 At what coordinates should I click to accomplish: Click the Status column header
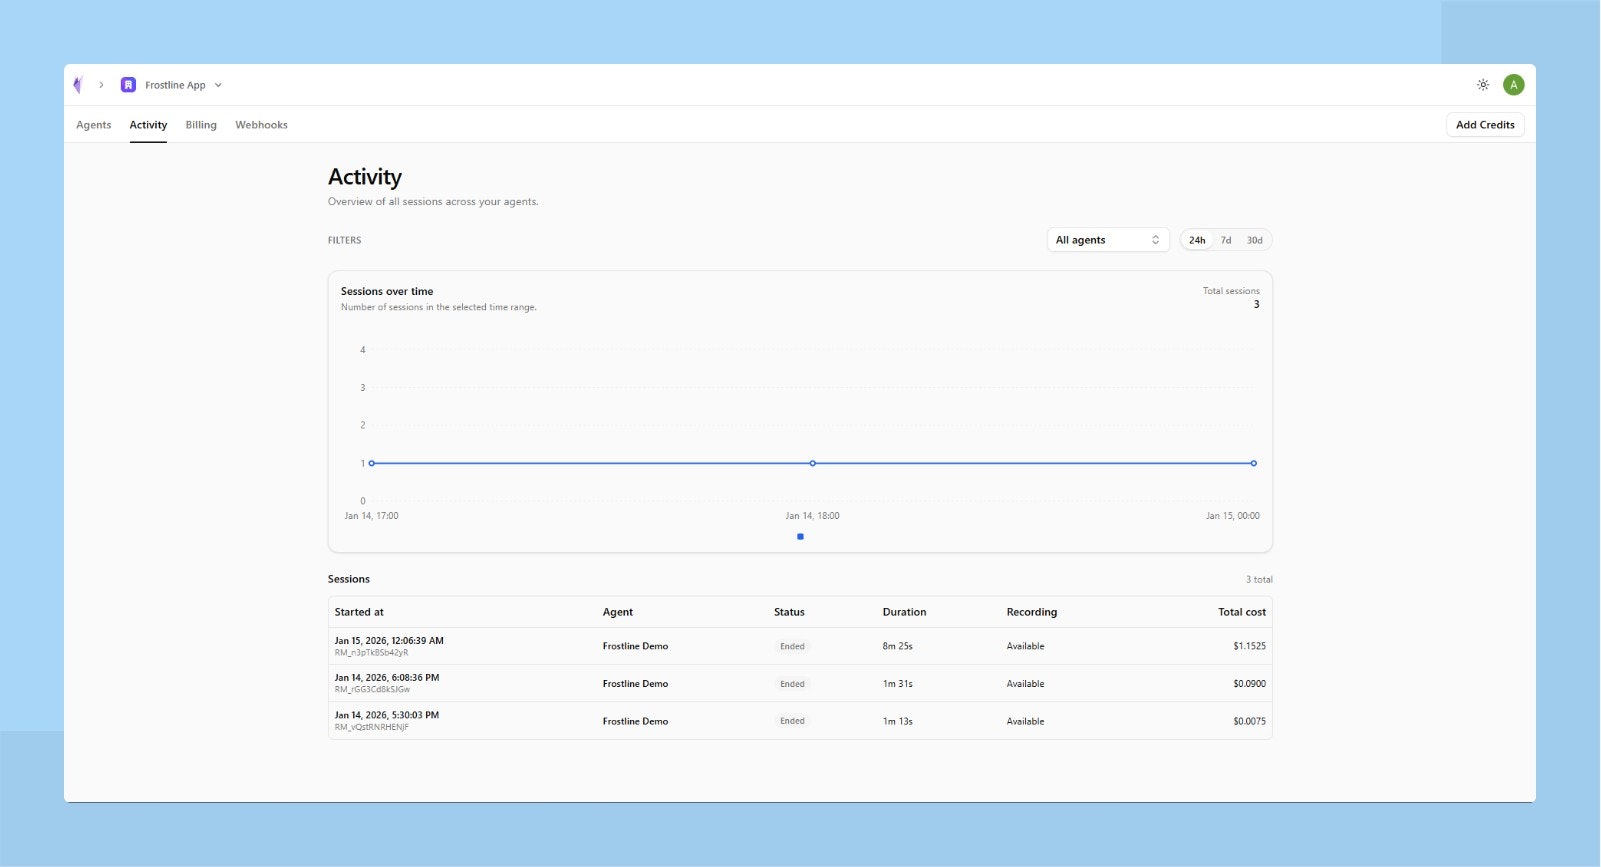[x=789, y=612]
